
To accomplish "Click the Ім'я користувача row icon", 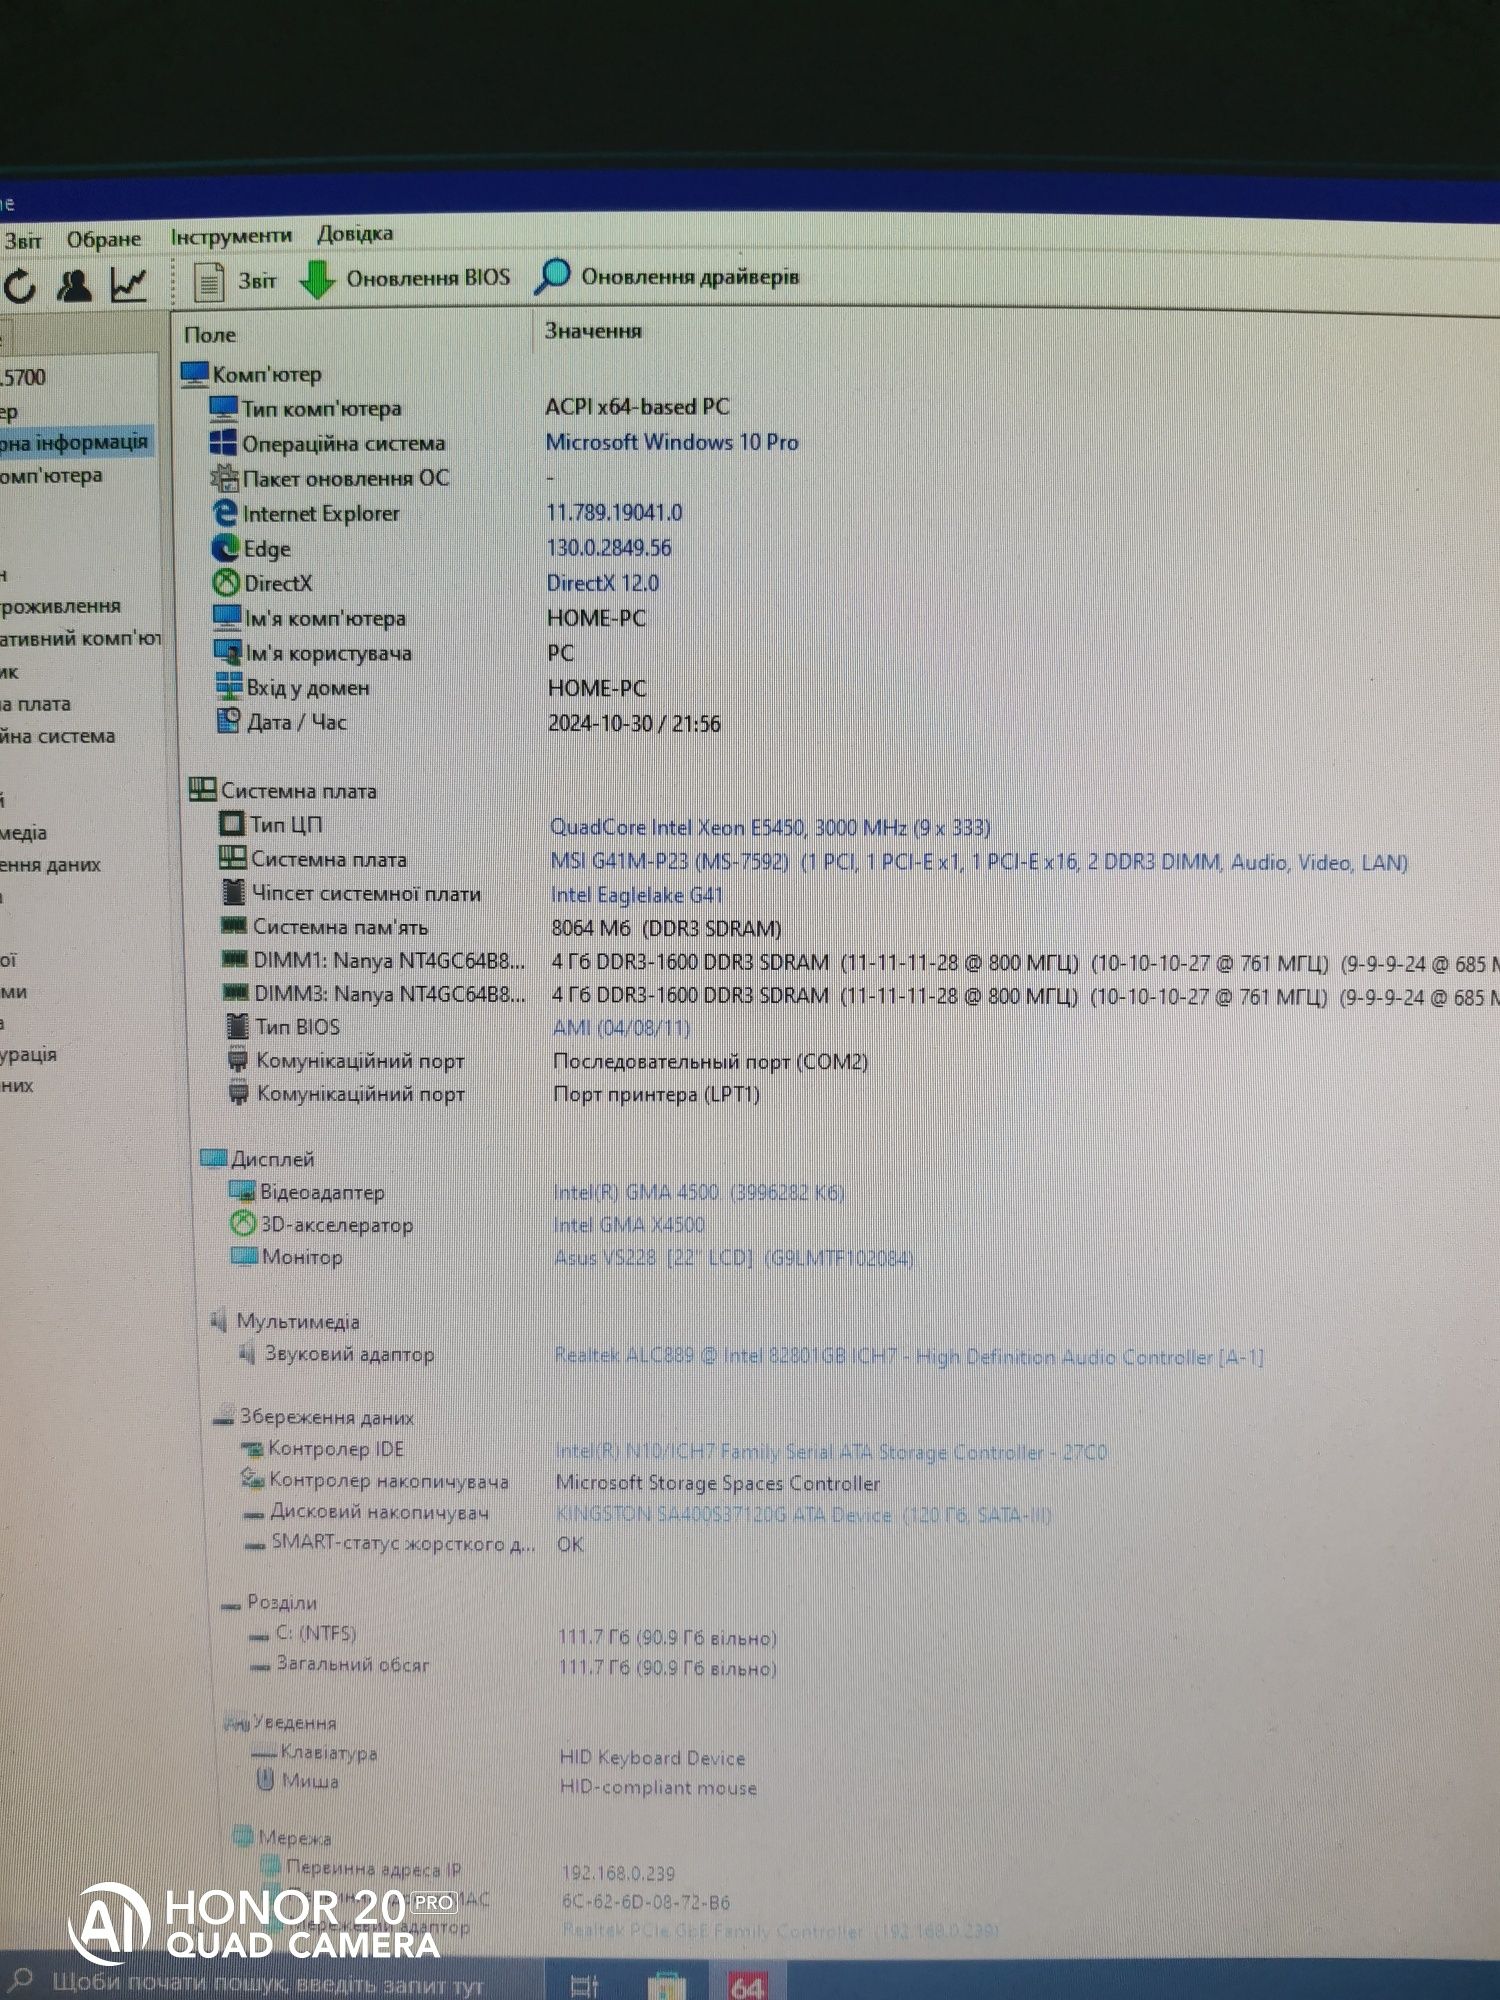I will (228, 653).
